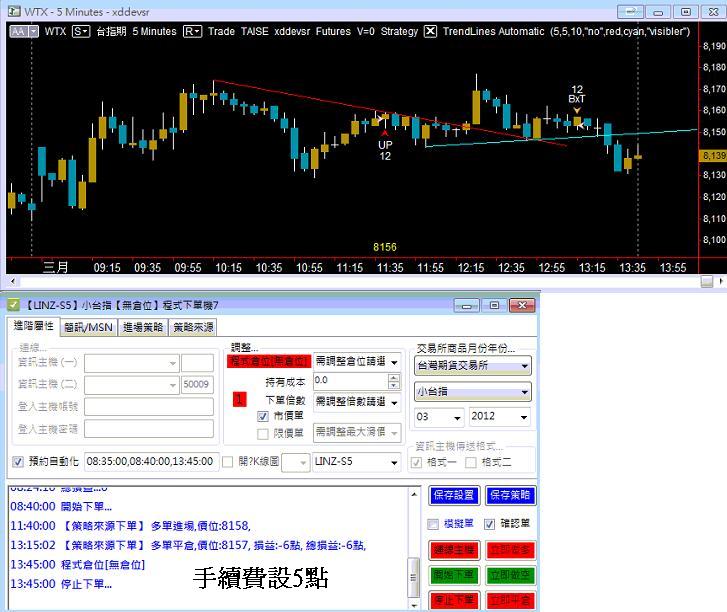727x612 pixels.
Task: Toggle the 模擬單 checkbox
Action: pyautogui.click(x=433, y=524)
